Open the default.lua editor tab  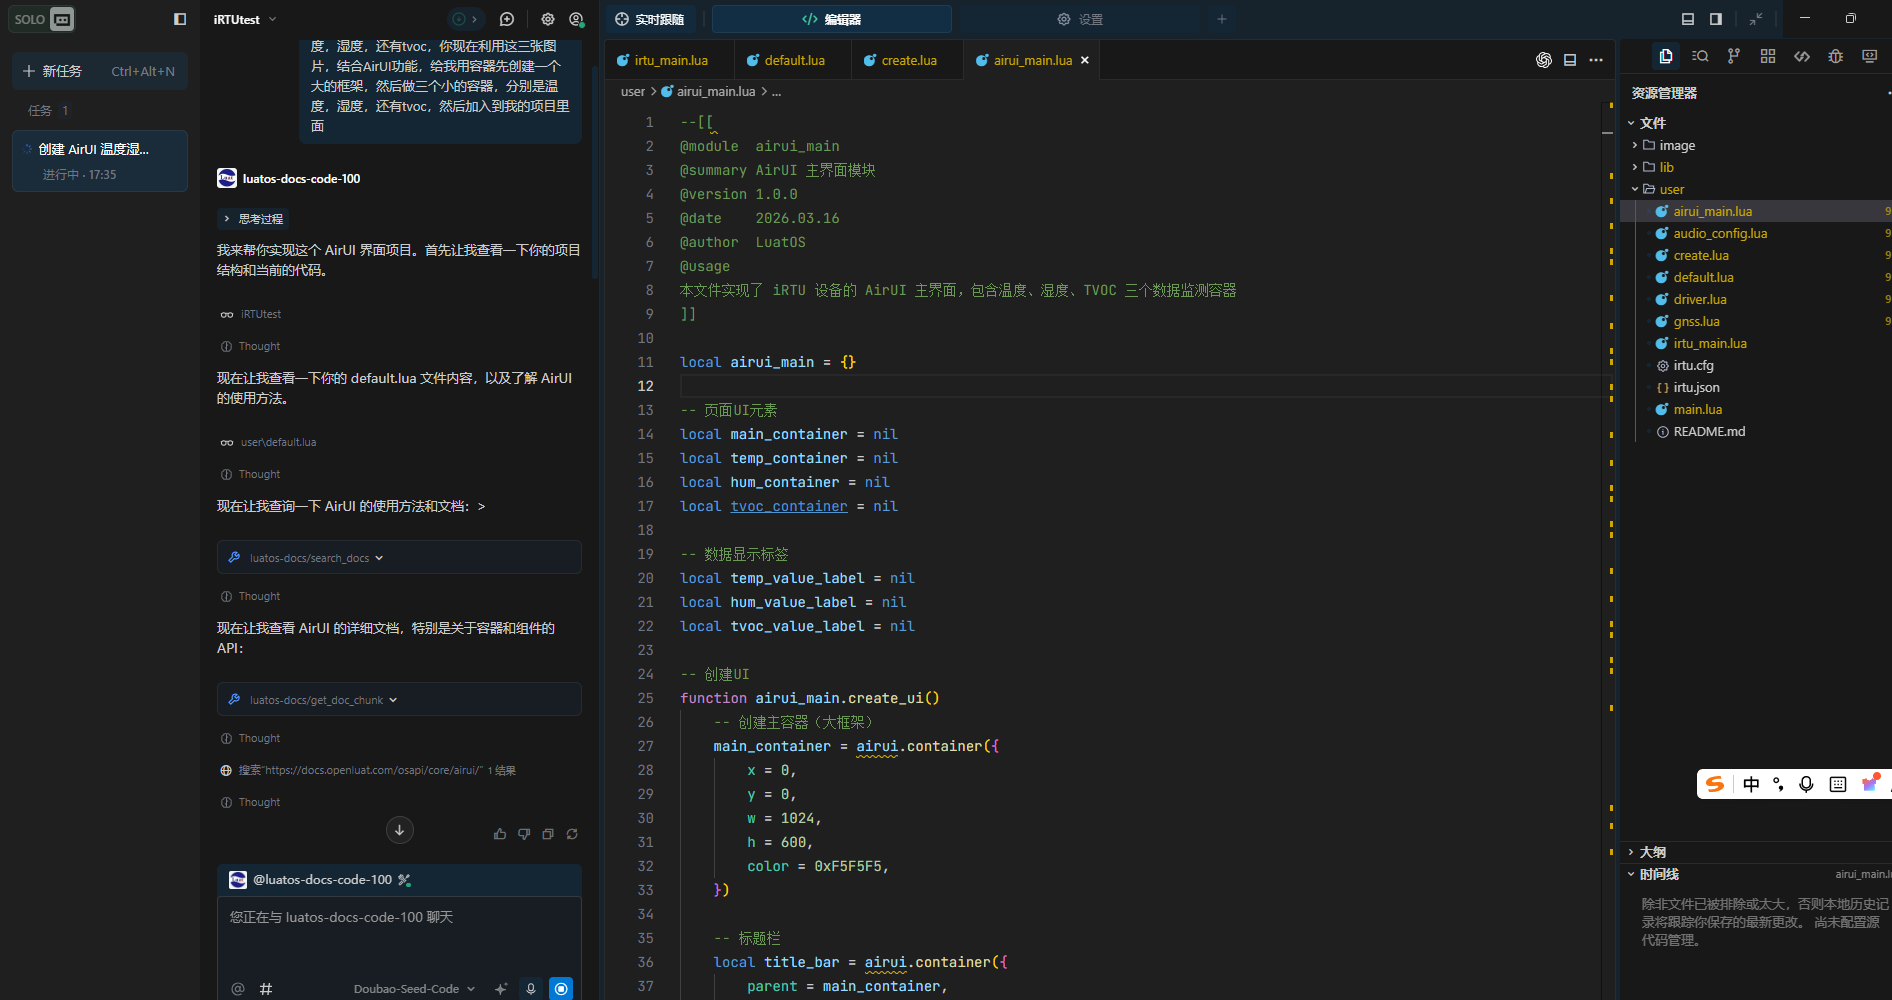(x=793, y=60)
